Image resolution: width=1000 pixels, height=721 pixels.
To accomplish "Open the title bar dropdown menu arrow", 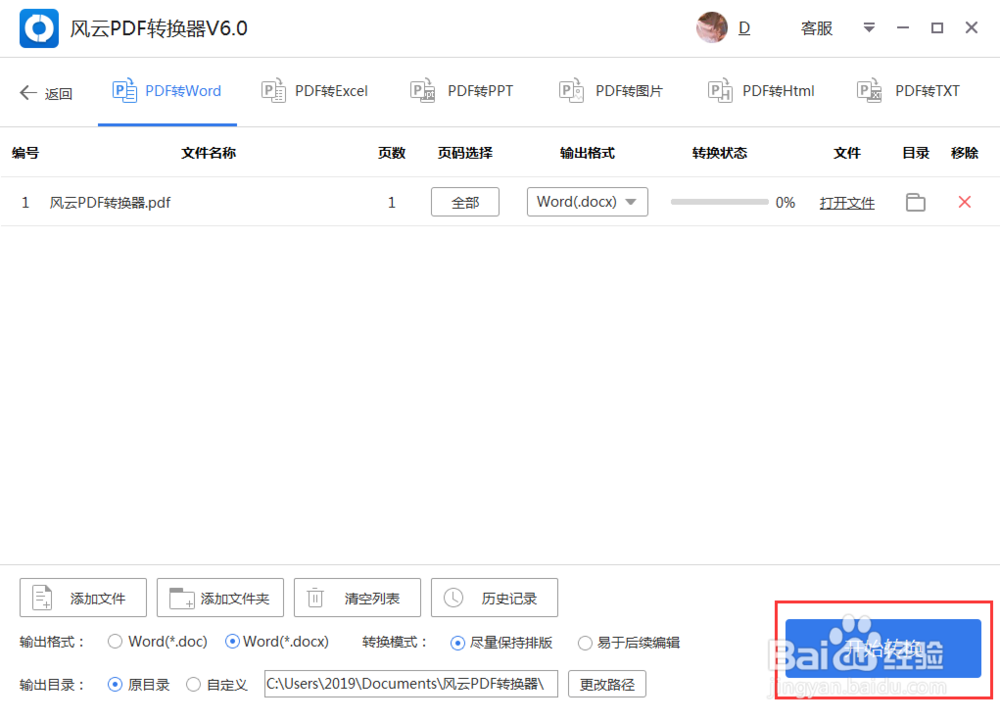I will [x=869, y=27].
